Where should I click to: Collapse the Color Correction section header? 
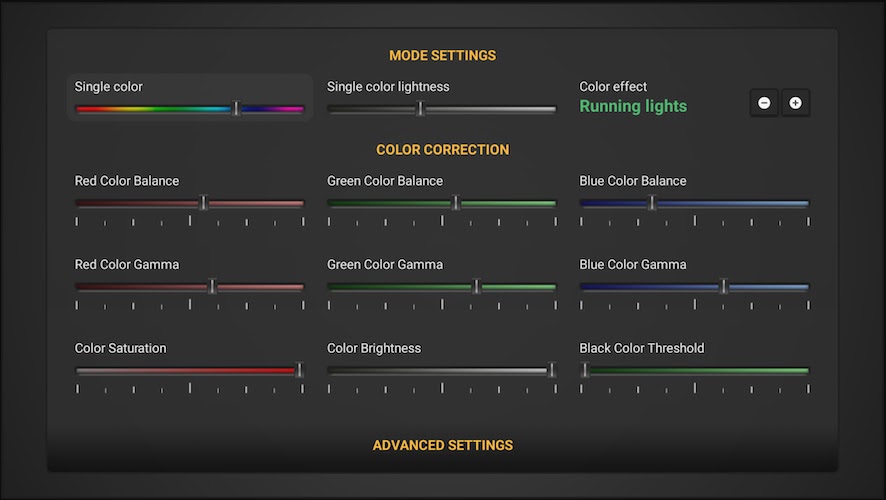pos(442,149)
